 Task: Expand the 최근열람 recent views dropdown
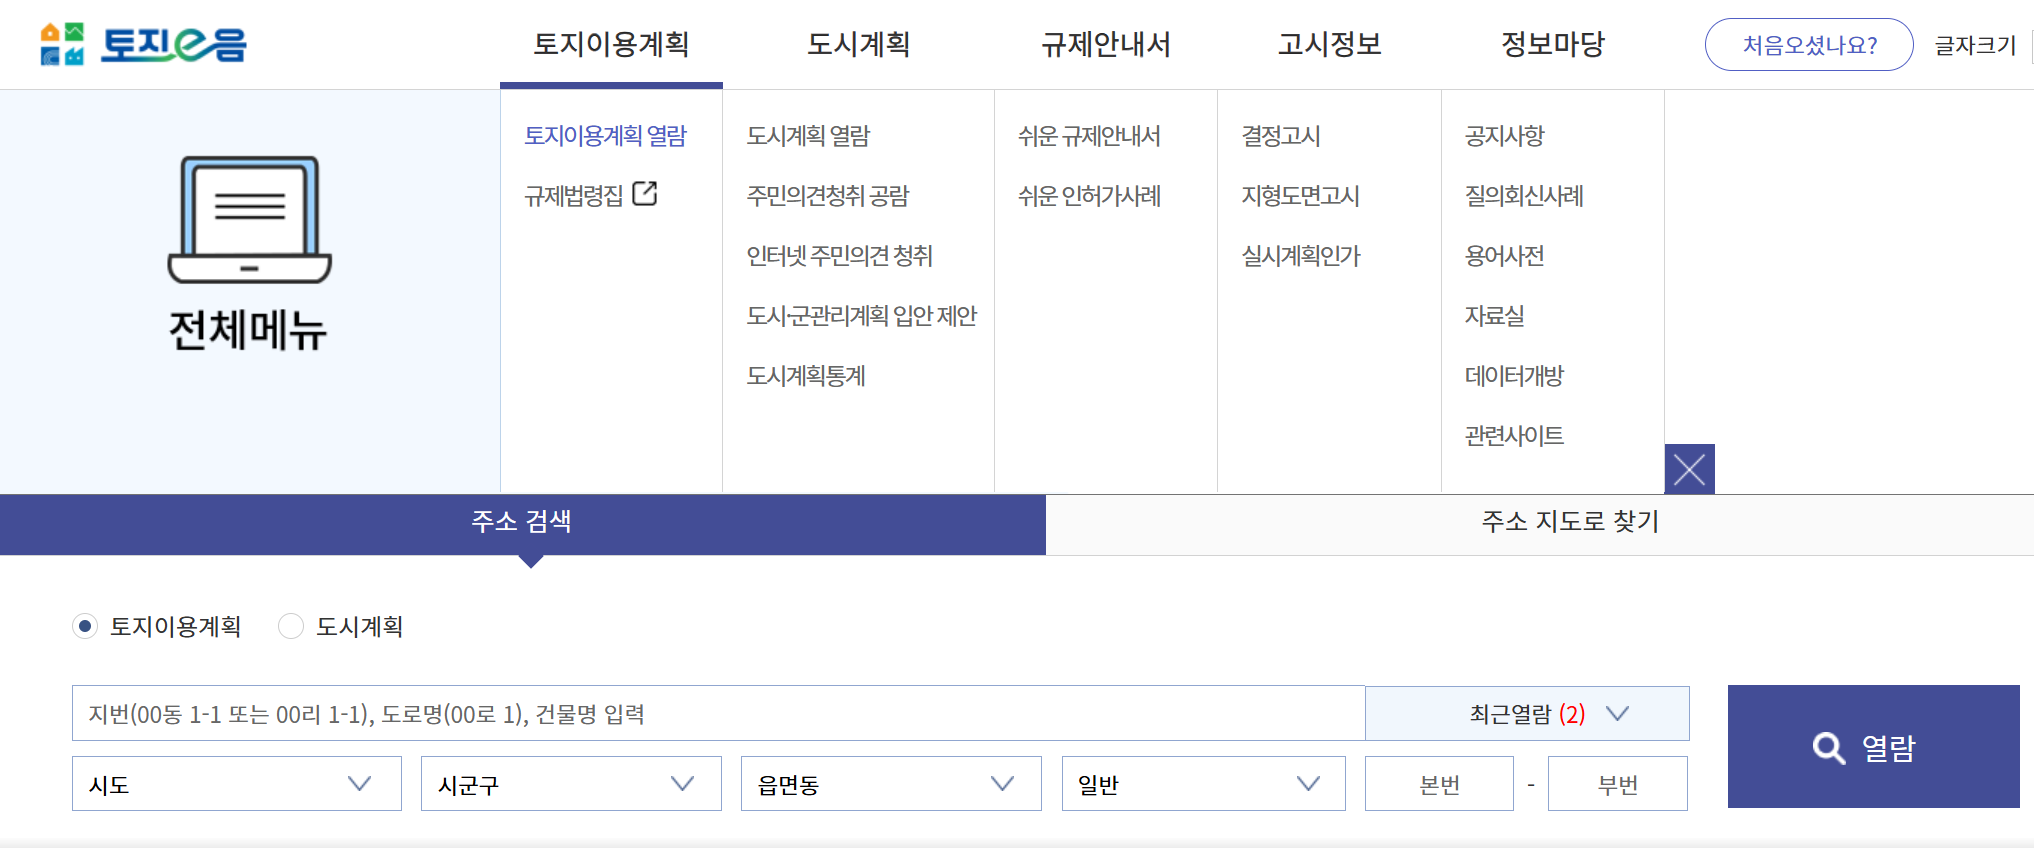pyautogui.click(x=1525, y=713)
